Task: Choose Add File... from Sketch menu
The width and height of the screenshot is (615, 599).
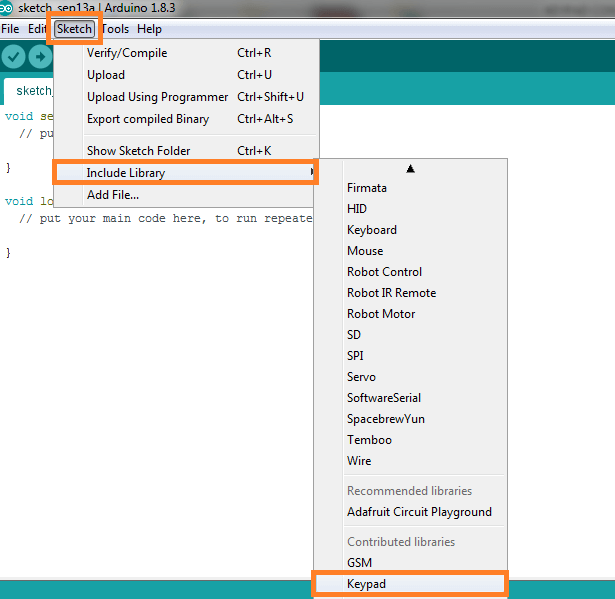Action: click(x=184, y=195)
